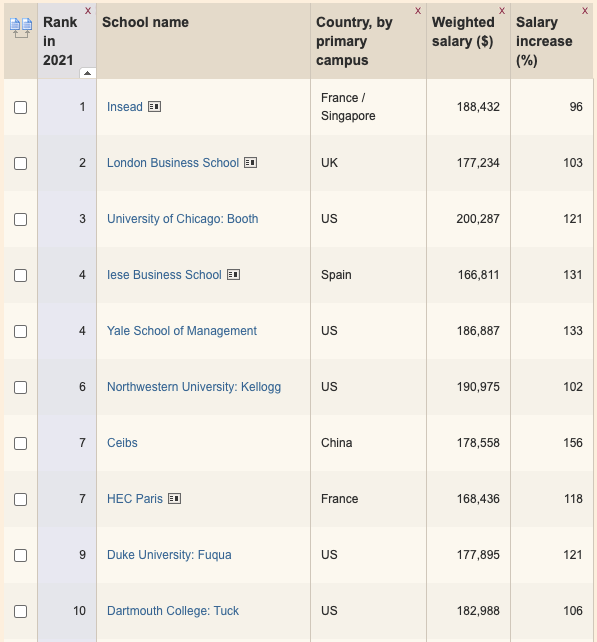Sort by Rank in 2021 header
Image resolution: width=597 pixels, height=642 pixels.
[60, 41]
